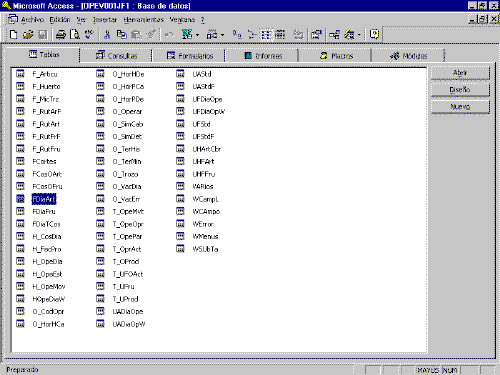Switch to the Informes tab

click(262, 56)
